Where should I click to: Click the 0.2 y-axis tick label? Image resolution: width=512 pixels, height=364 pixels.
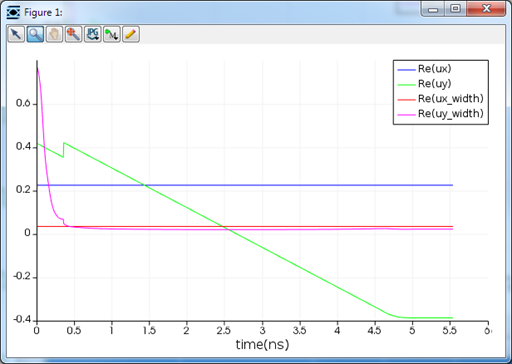click(23, 190)
